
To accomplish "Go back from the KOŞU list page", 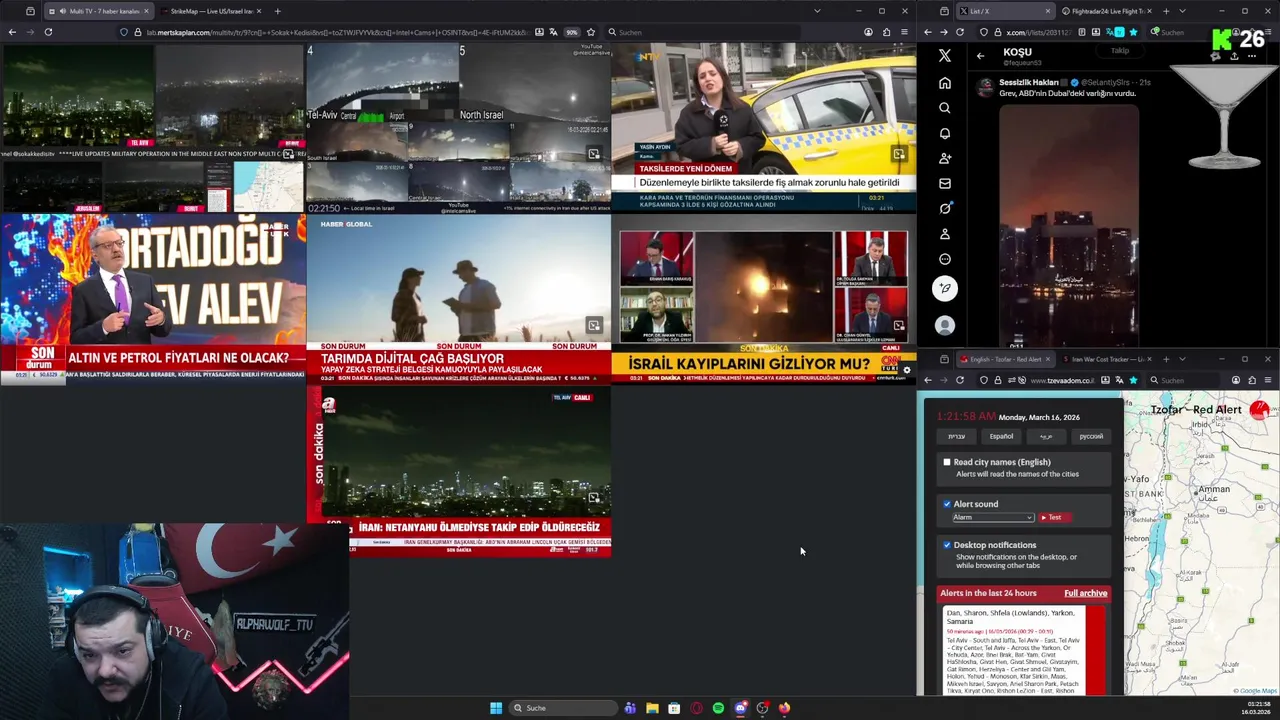I will click(x=980, y=56).
